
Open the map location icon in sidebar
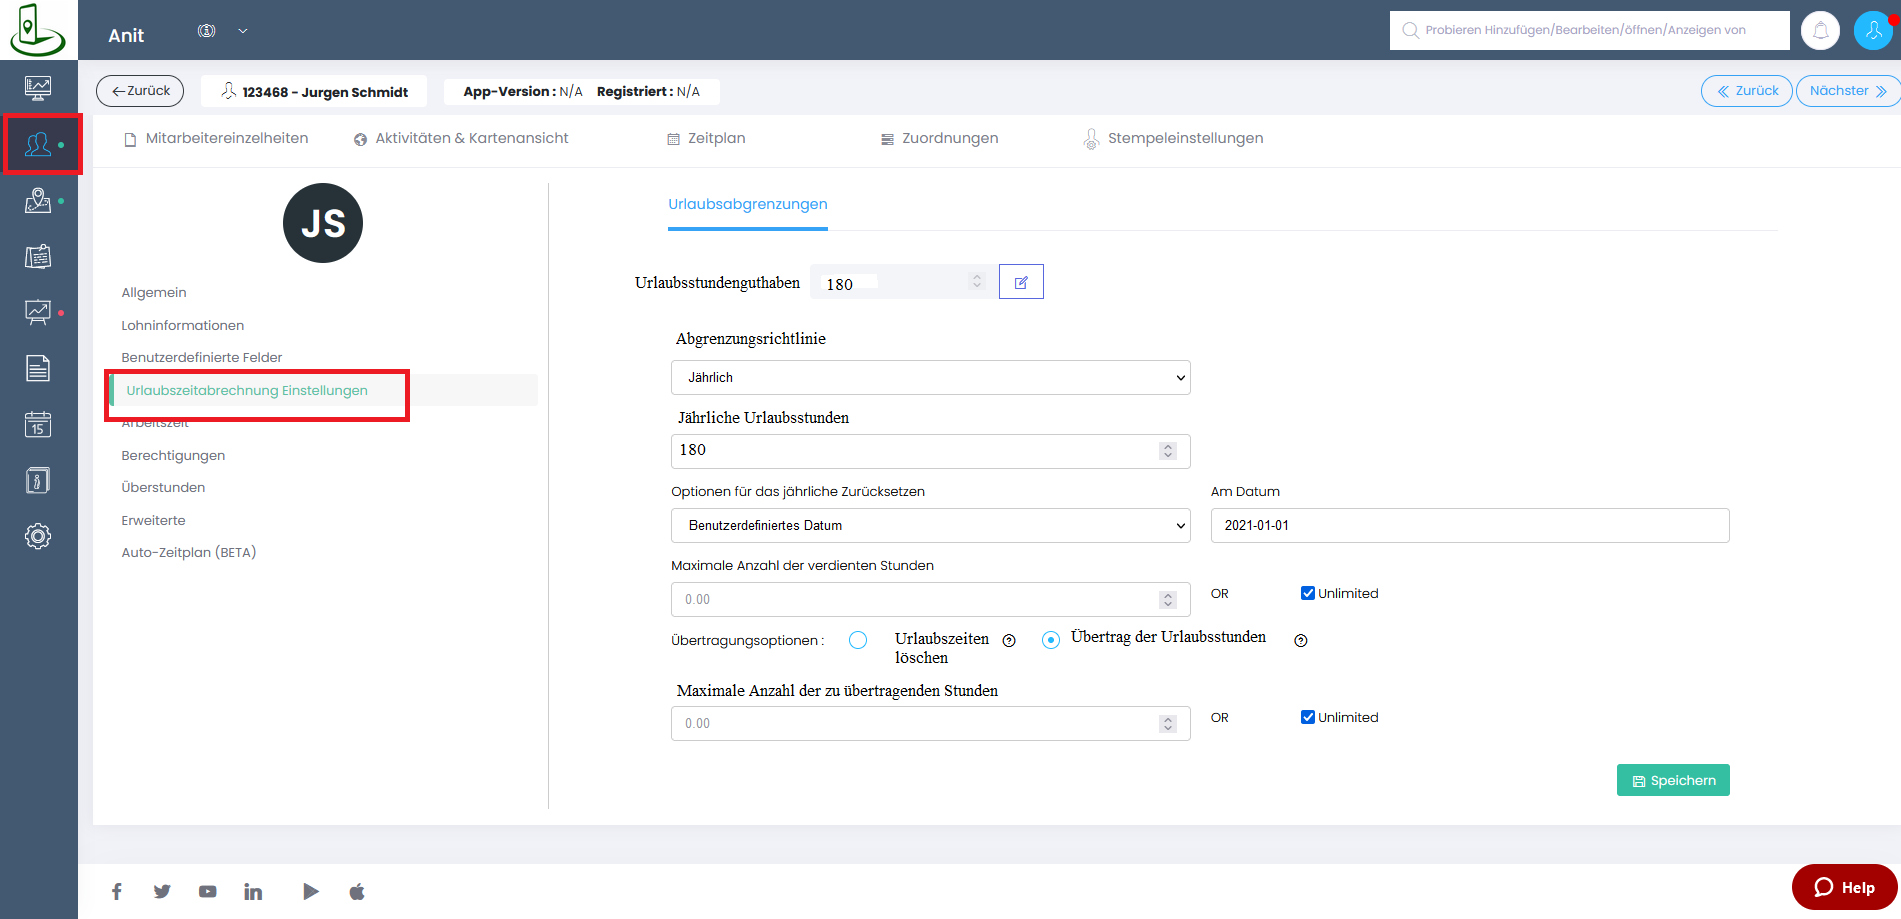pyautogui.click(x=38, y=201)
